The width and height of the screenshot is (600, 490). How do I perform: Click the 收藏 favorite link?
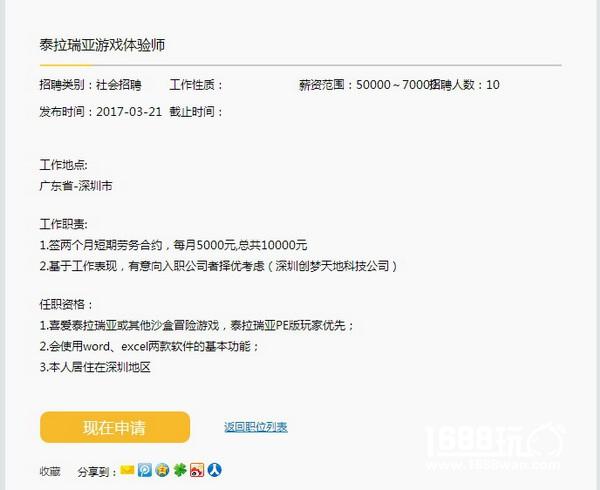coord(50,472)
